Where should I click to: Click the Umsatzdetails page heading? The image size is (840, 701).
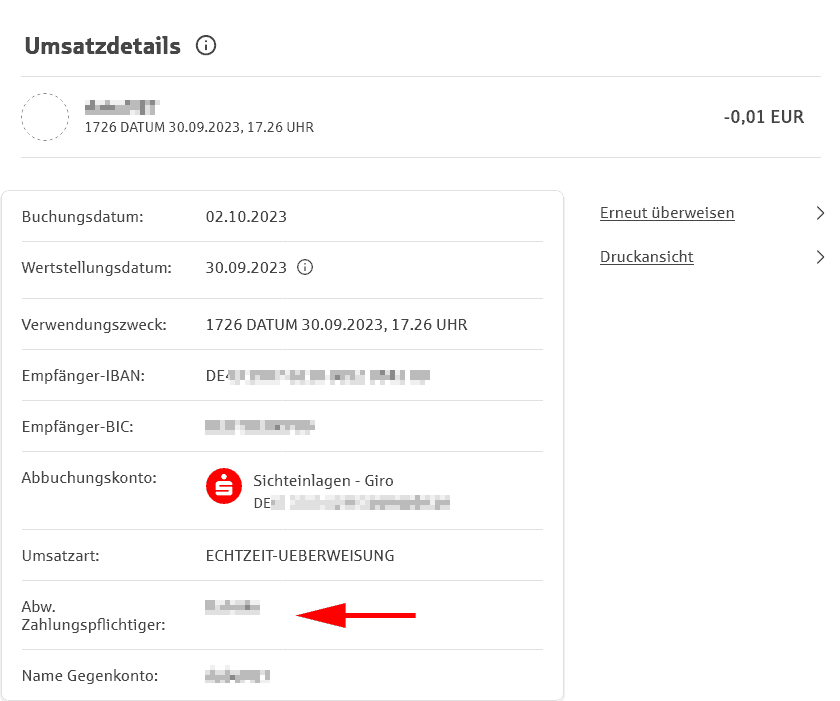tap(102, 46)
